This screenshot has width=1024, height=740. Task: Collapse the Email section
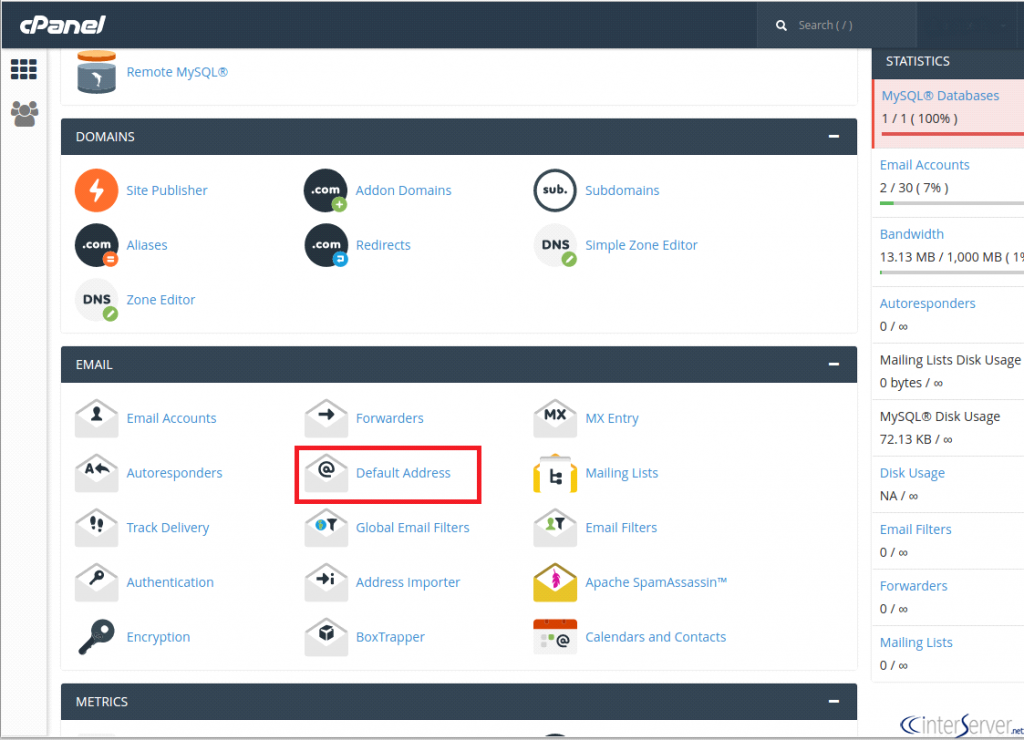coord(833,365)
